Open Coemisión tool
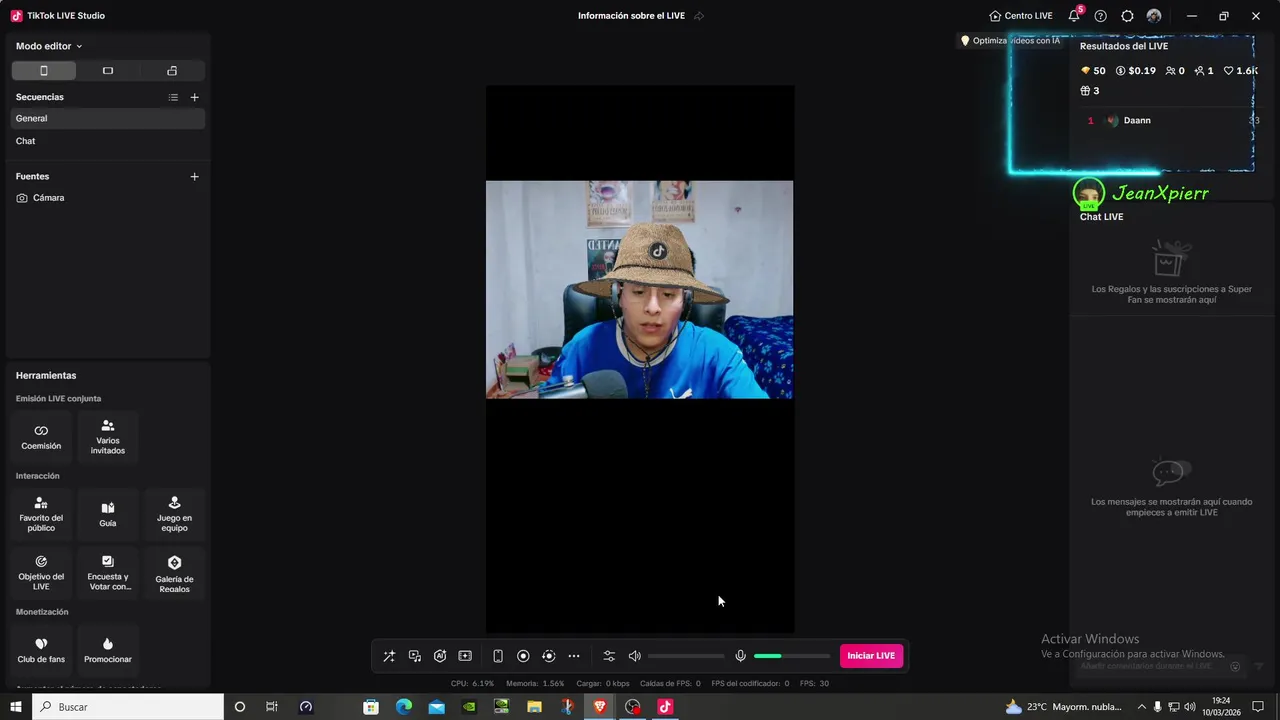Screen dimensions: 1280x720 coord(41,437)
